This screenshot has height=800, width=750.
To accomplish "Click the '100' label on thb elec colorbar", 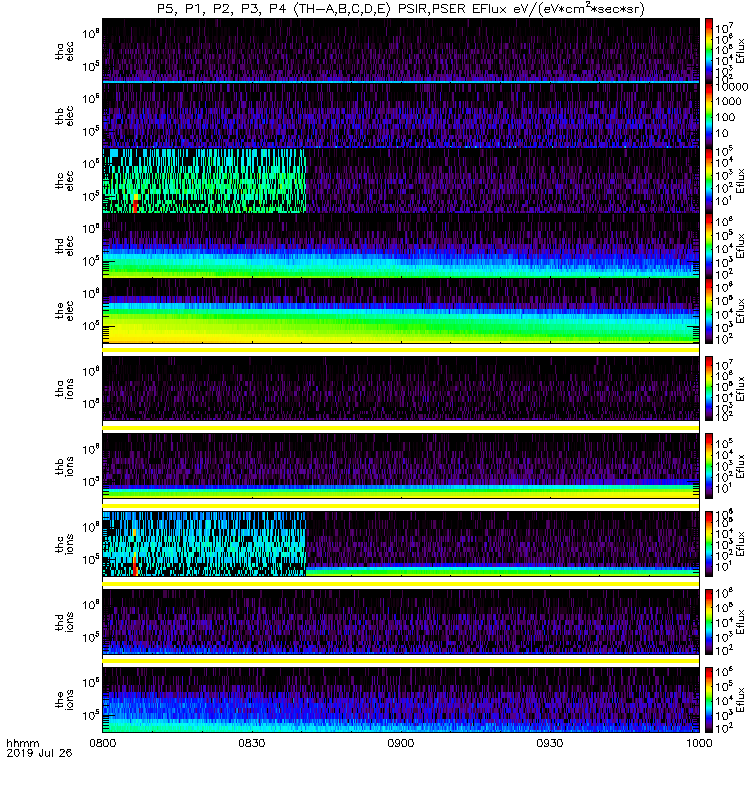I will [725, 117].
